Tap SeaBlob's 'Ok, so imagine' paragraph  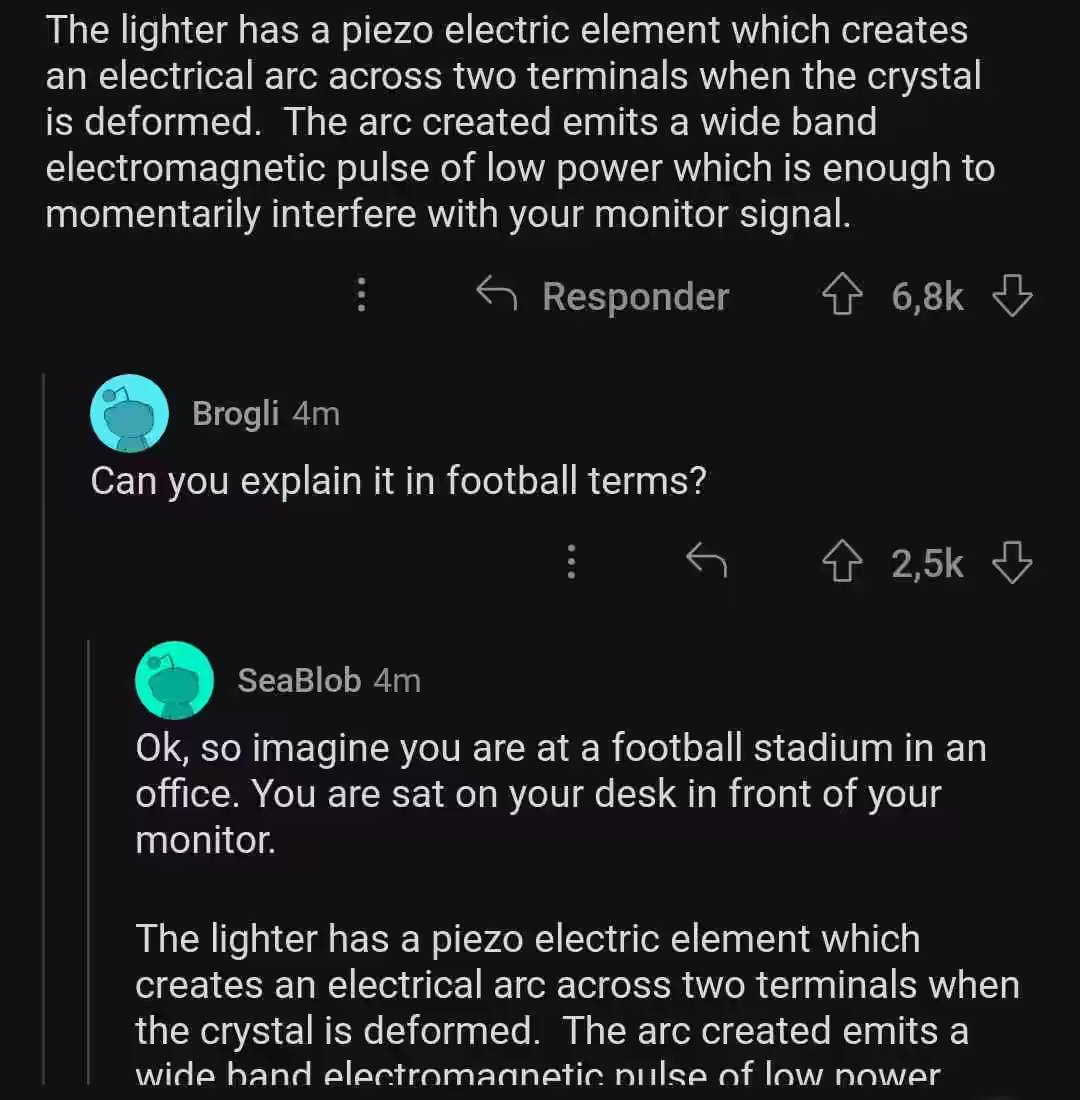561,793
